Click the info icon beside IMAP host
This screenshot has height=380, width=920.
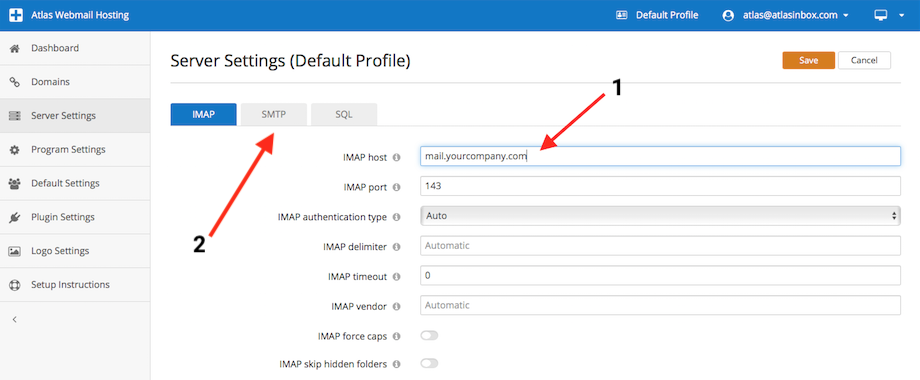[x=396, y=157]
